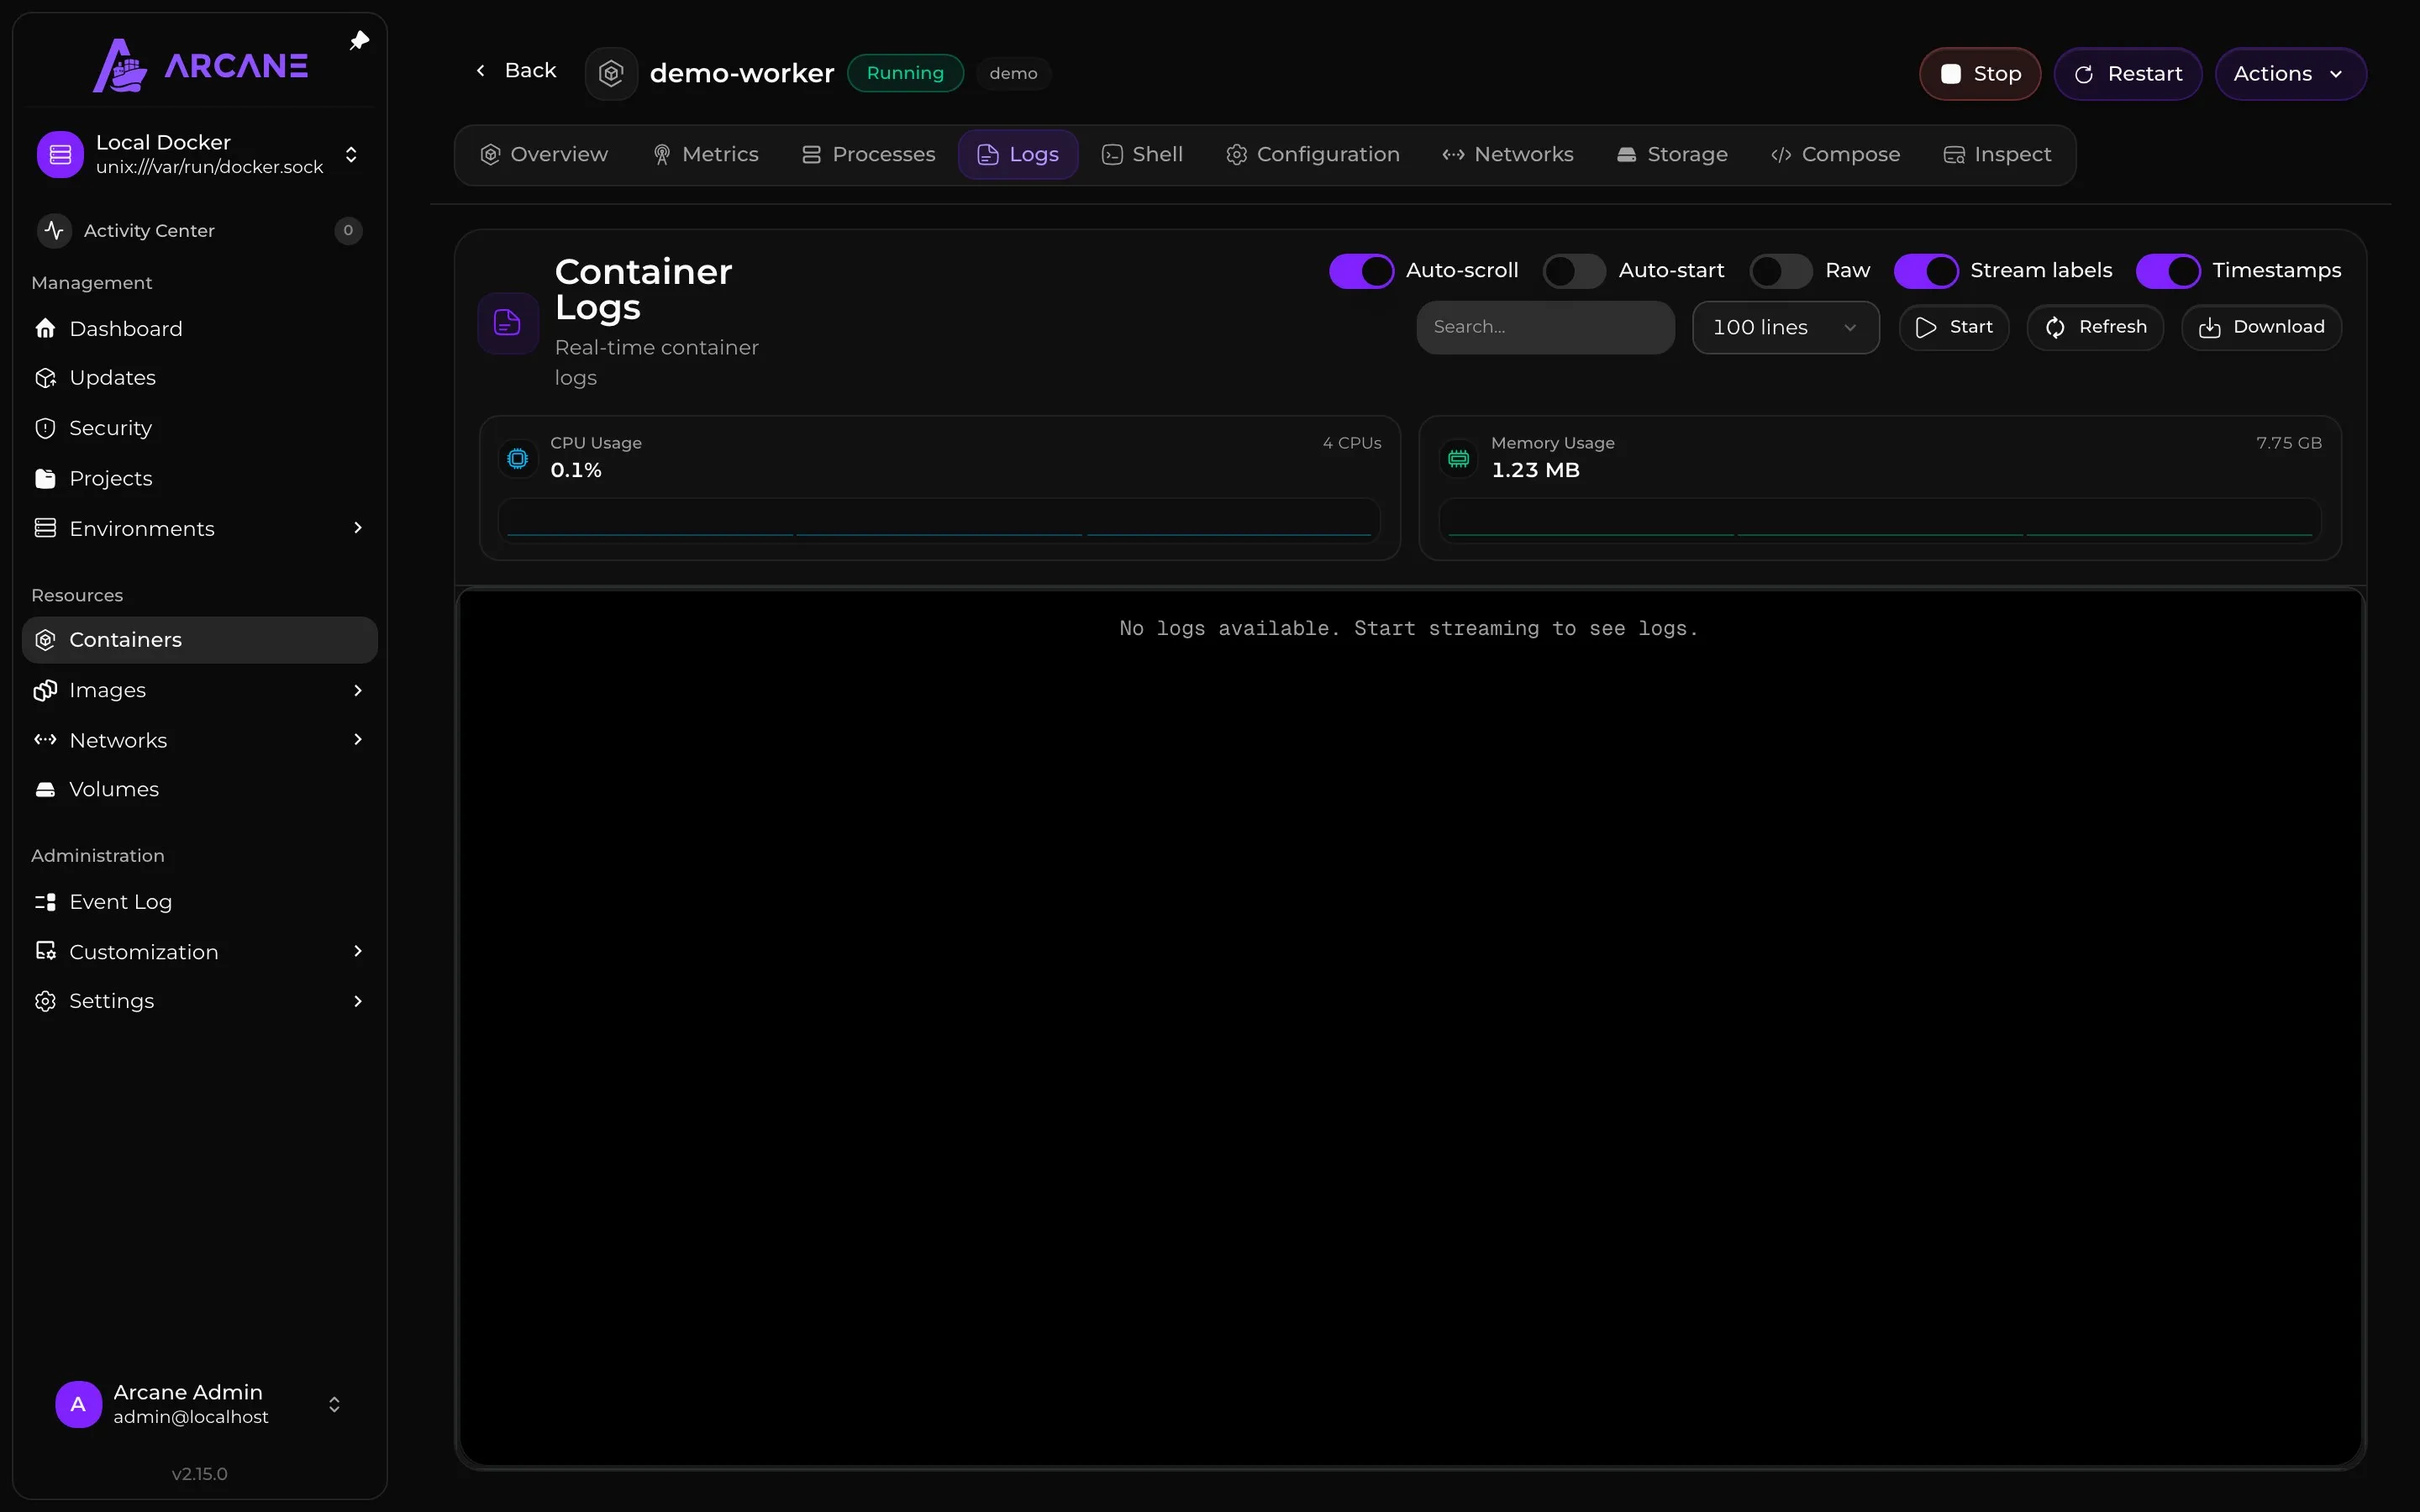2420x1512 pixels.
Task: Click the Updates box icon
Action: point(45,378)
